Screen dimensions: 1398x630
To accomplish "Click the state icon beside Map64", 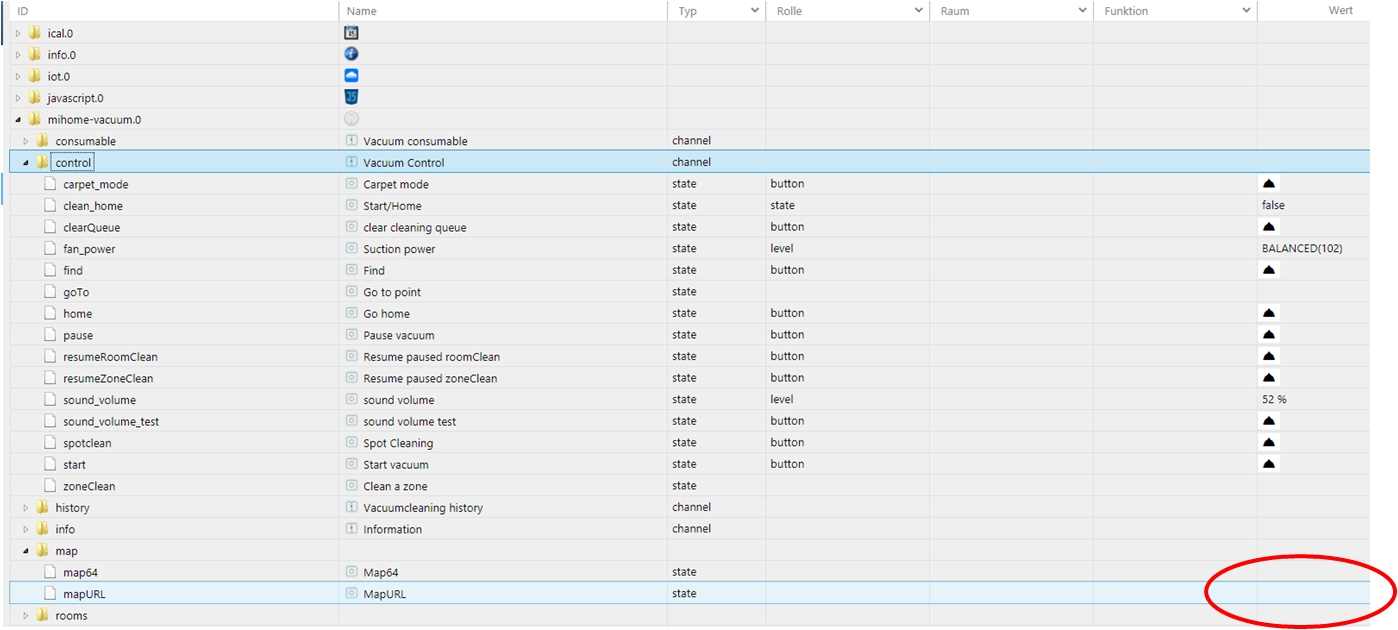I will tap(351, 572).
